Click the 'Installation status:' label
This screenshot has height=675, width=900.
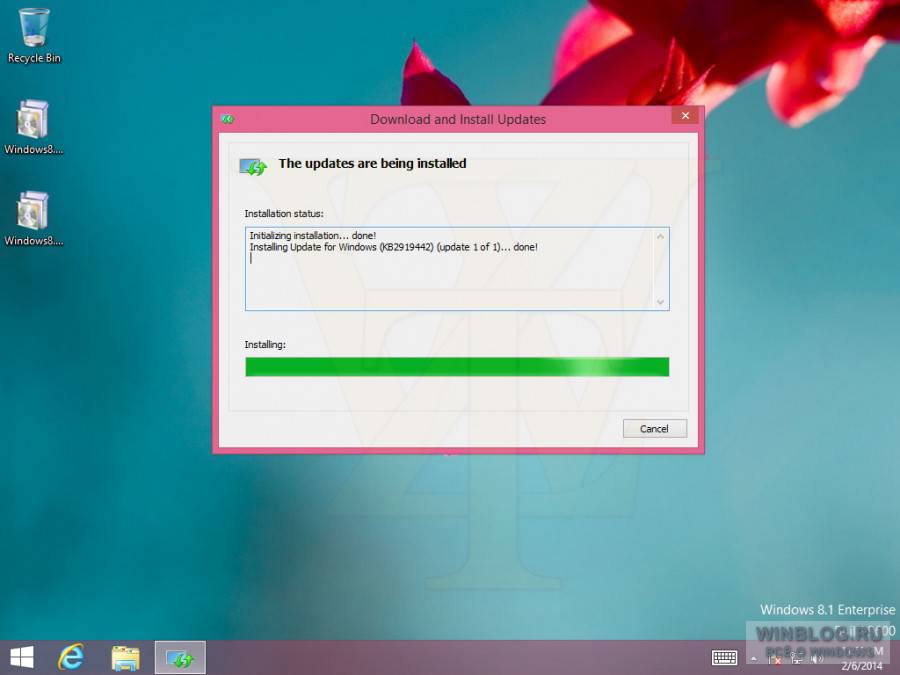click(284, 214)
